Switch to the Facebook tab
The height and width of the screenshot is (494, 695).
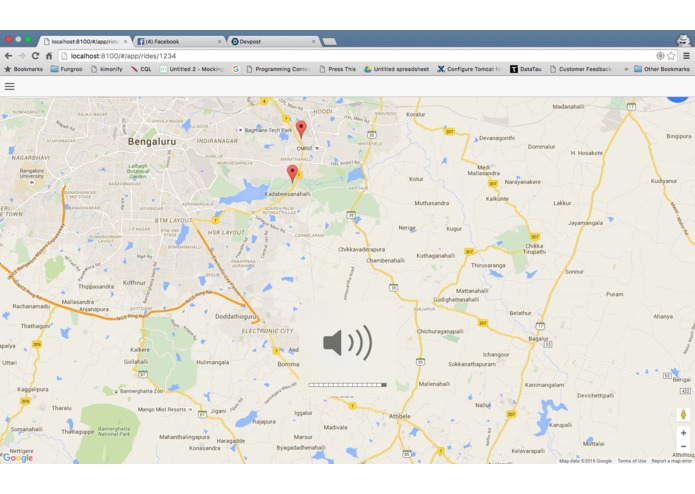click(x=179, y=41)
